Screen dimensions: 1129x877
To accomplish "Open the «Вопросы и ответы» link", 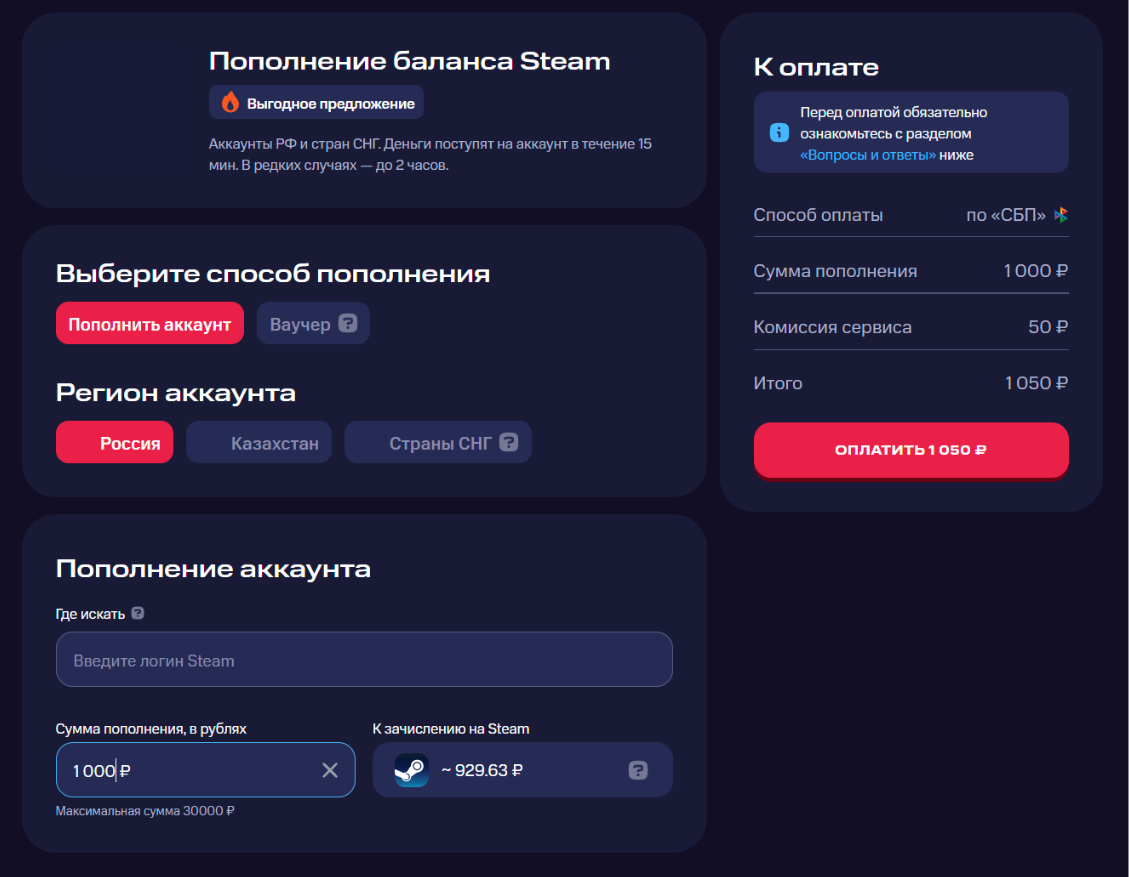I will point(868,155).
